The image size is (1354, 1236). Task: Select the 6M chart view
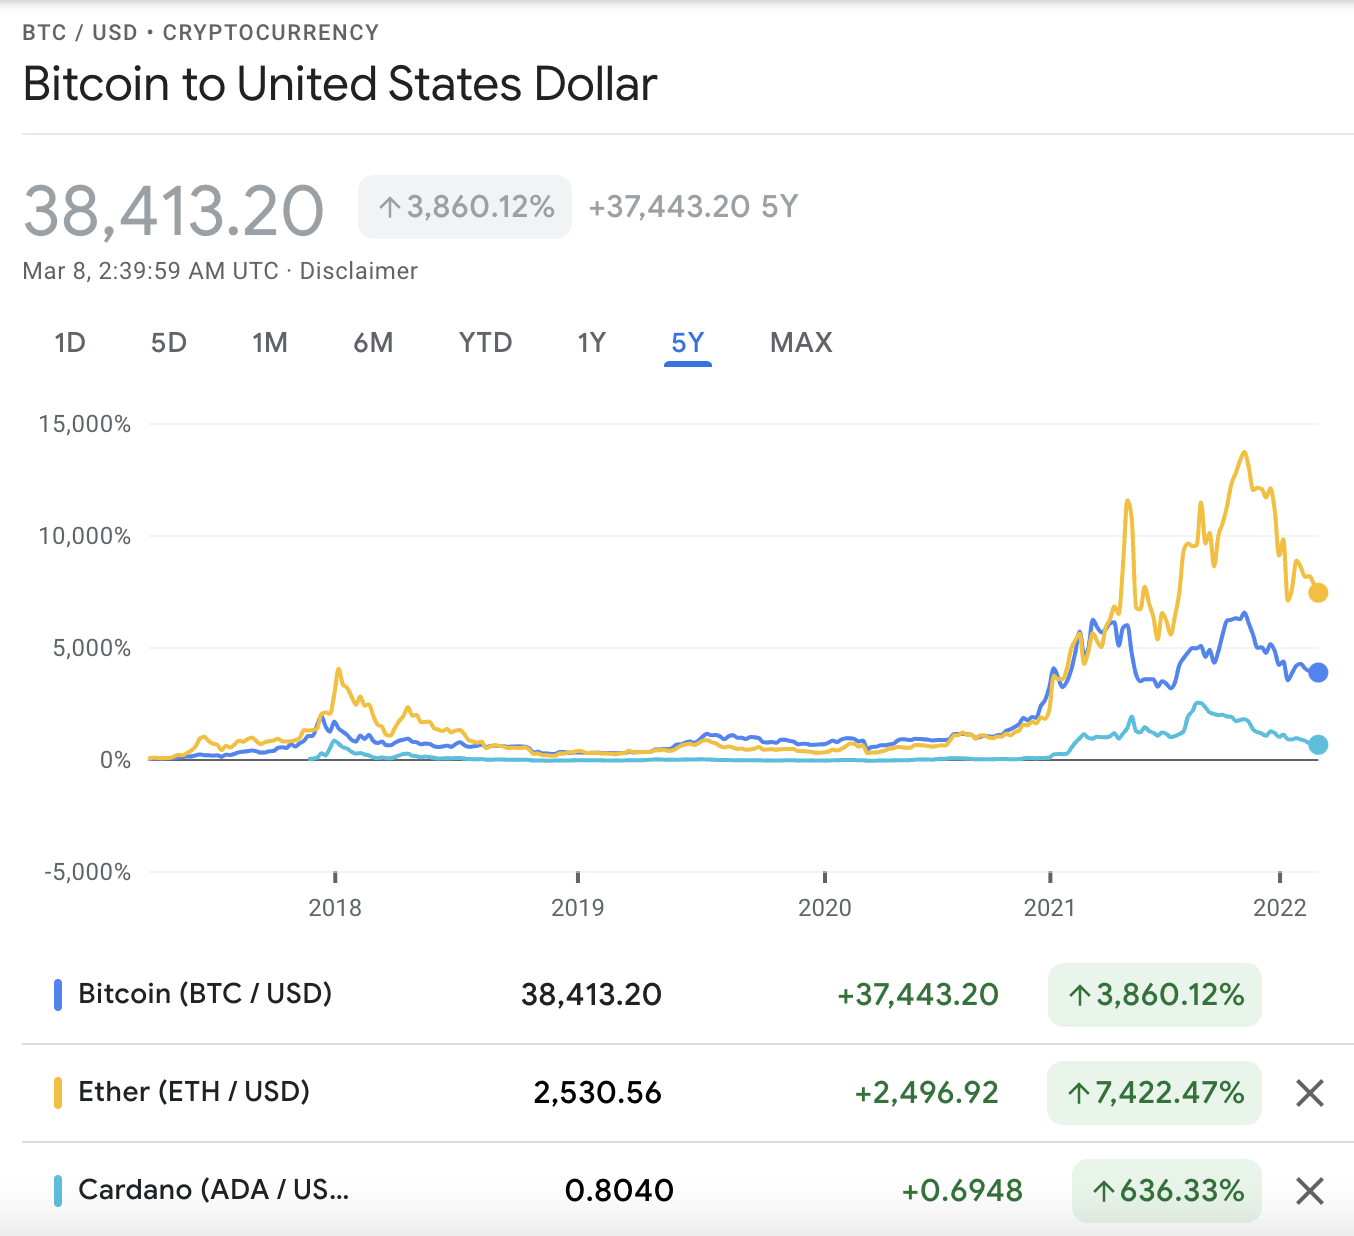[372, 342]
